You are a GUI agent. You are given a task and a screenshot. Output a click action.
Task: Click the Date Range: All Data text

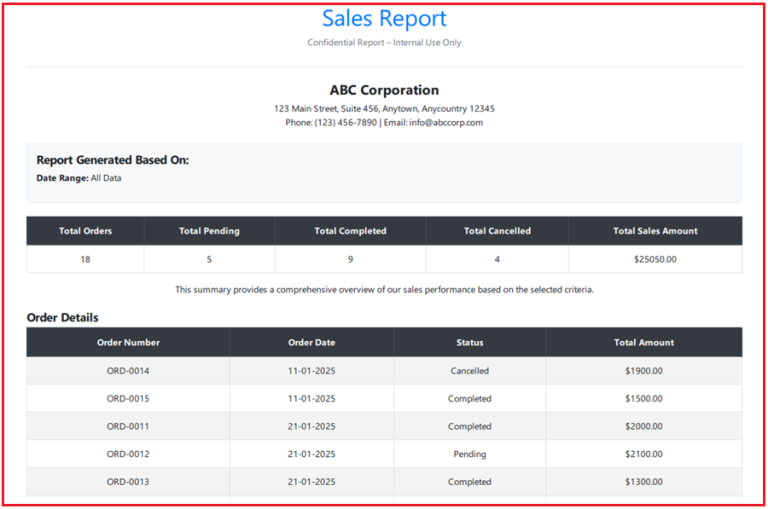click(79, 178)
